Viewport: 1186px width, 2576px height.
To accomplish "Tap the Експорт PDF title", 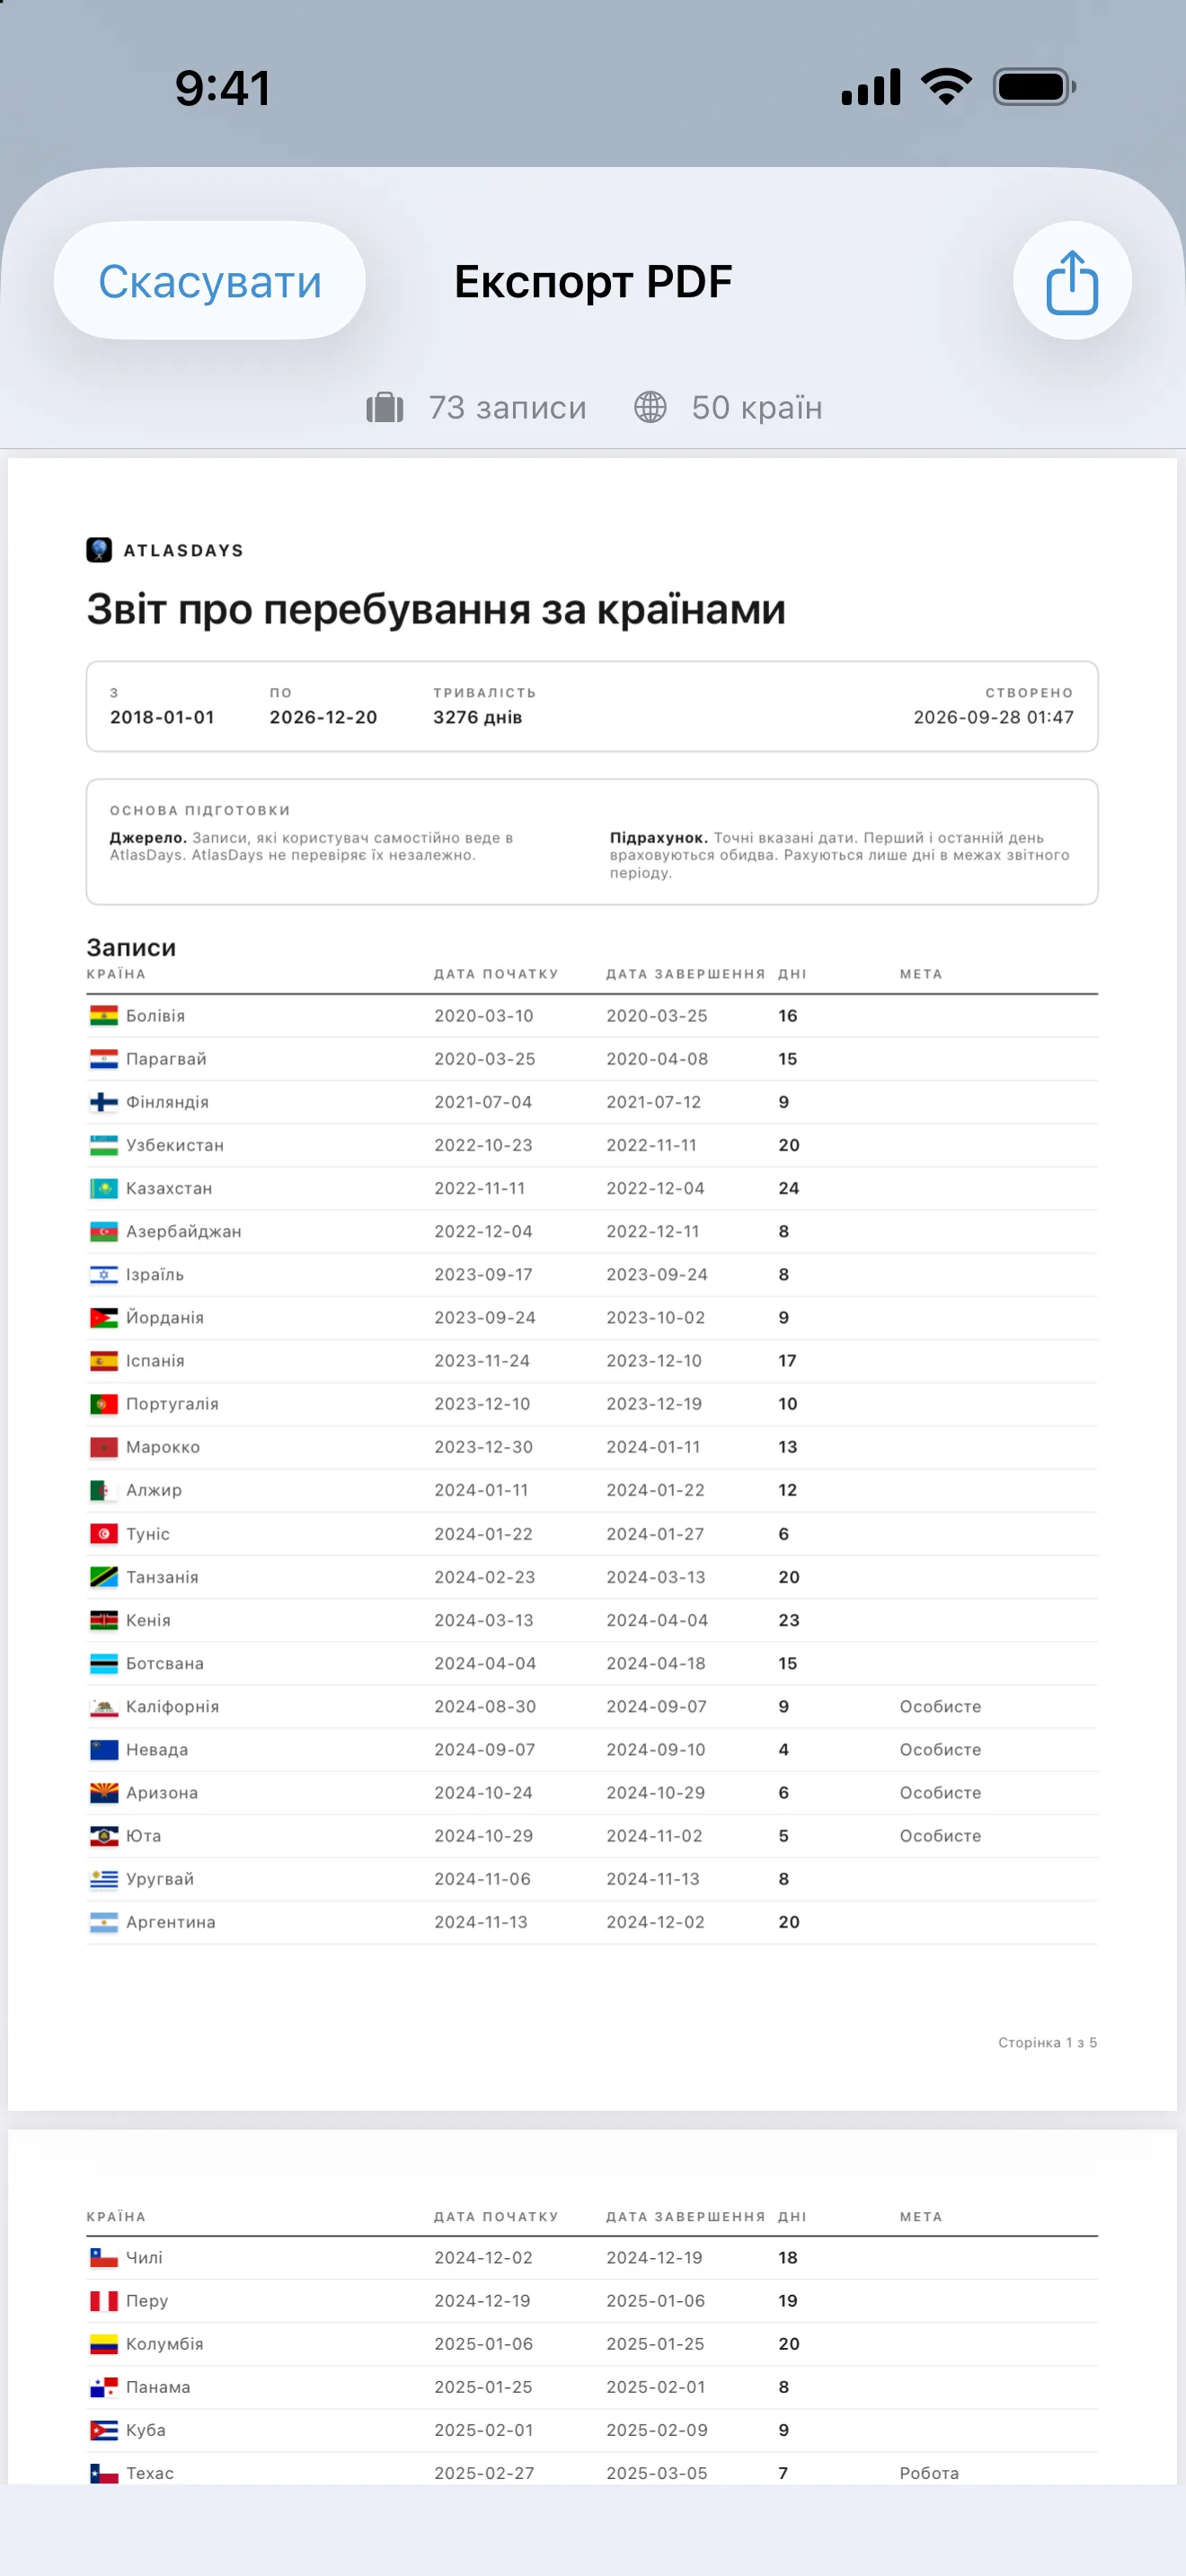I will [593, 282].
